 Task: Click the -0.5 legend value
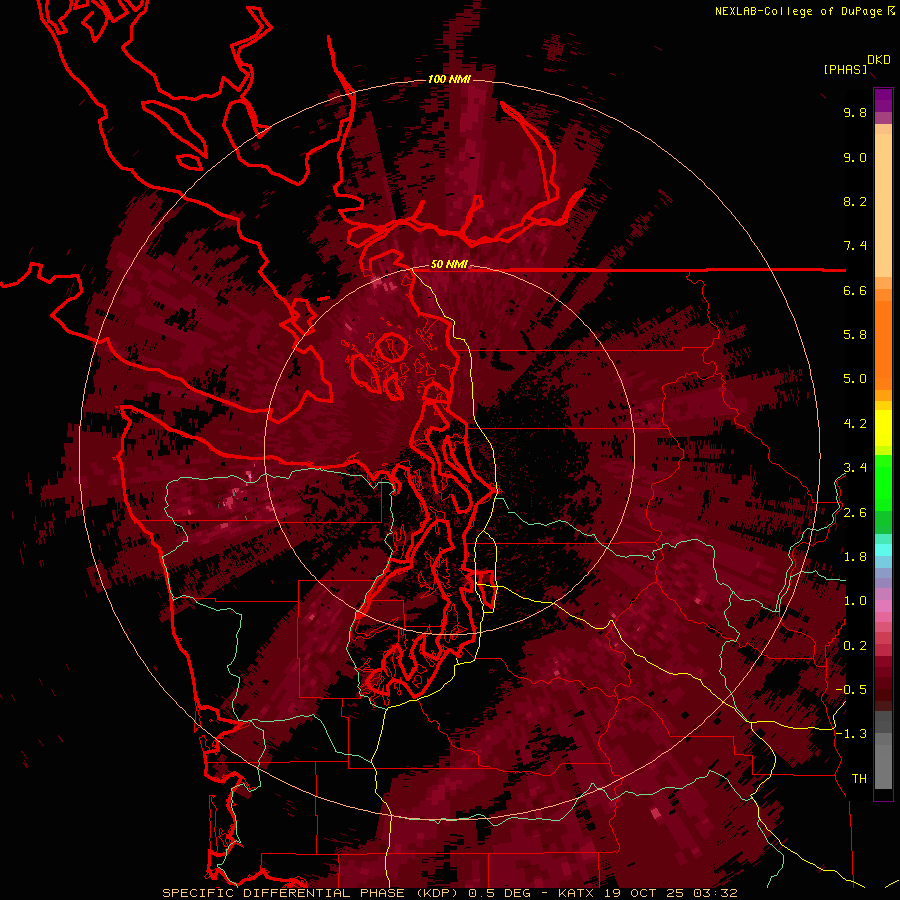click(851, 690)
